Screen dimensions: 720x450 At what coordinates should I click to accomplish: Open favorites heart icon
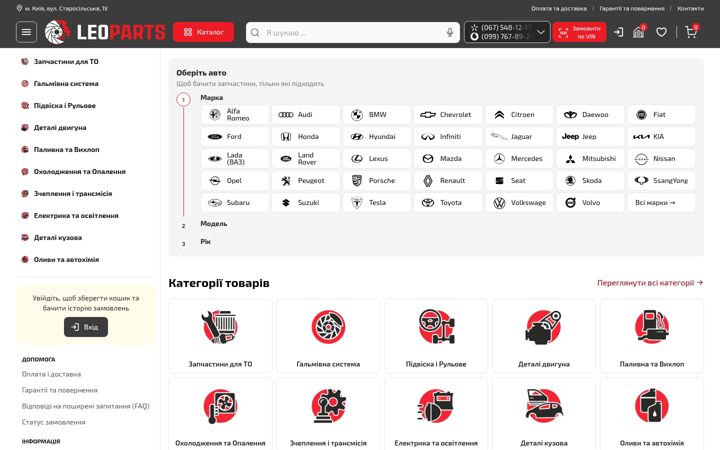click(x=661, y=32)
